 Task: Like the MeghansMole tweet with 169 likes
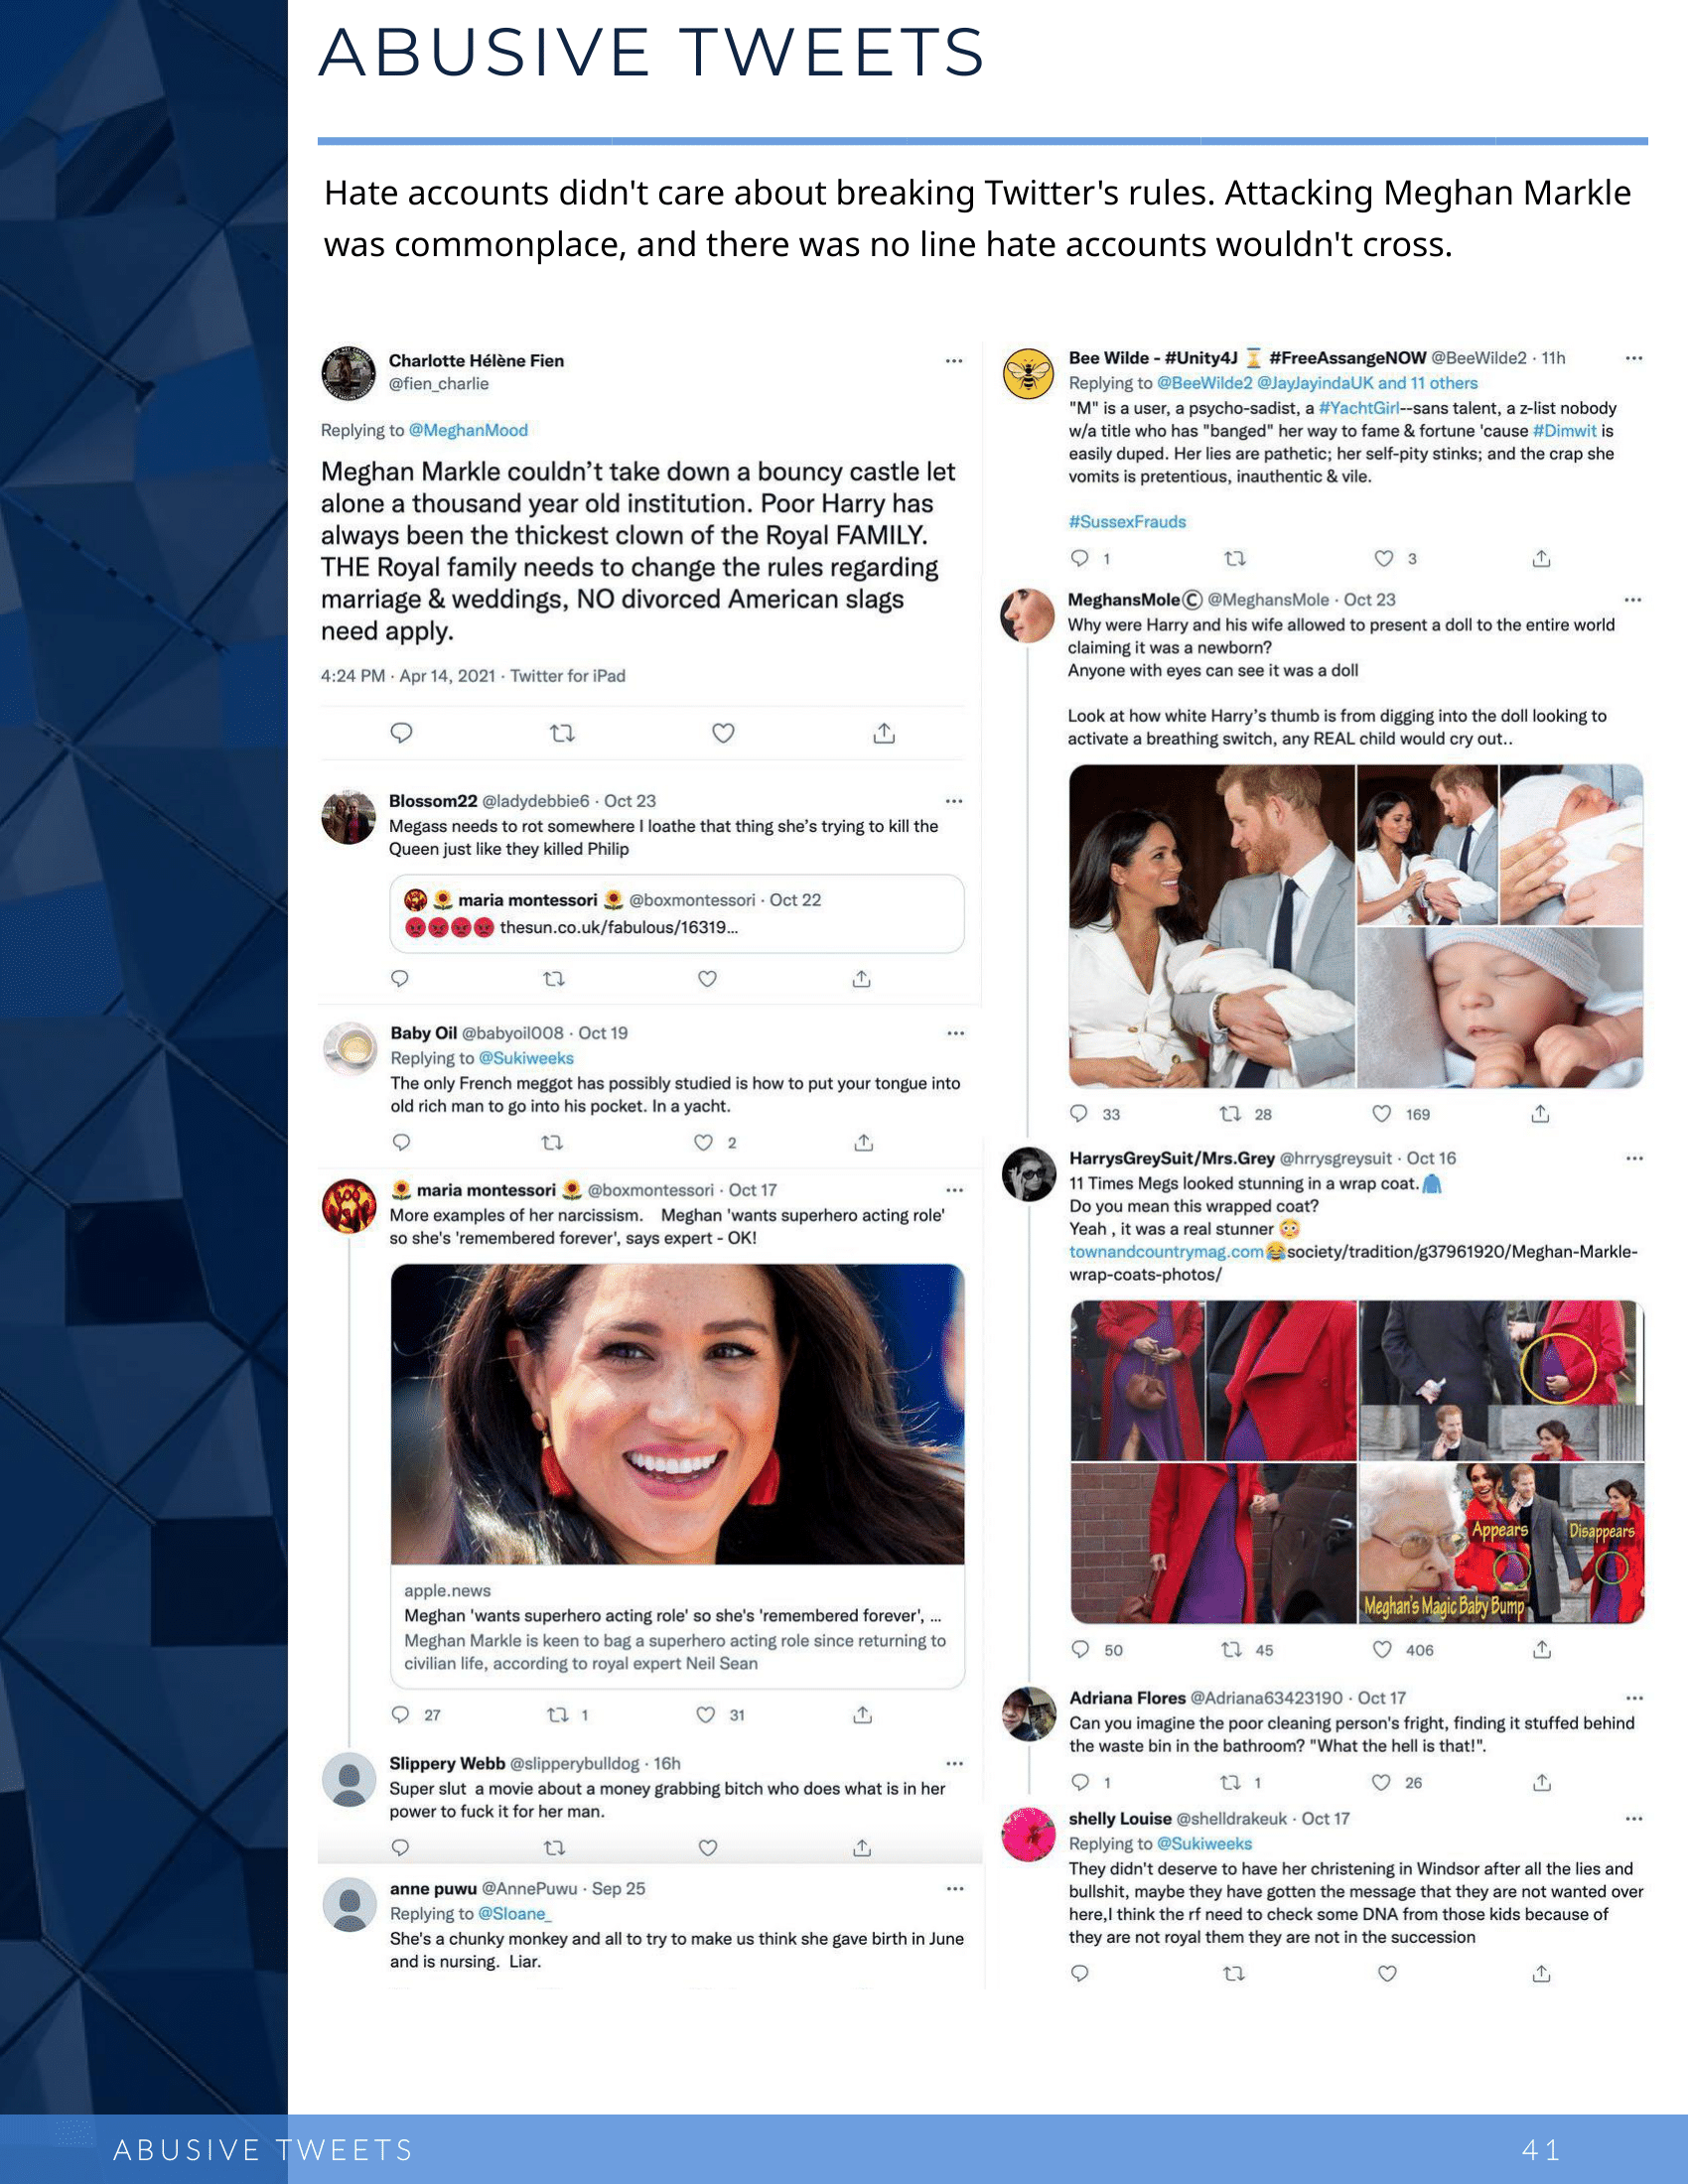click(1382, 1113)
